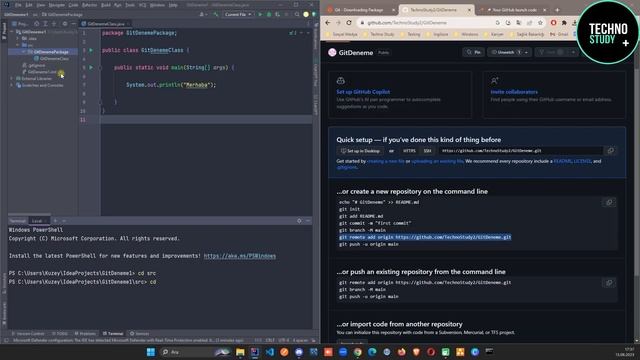Open the Current File run configuration dropdown
This screenshot has width=640, height=360.
pyautogui.click(x=238, y=14)
